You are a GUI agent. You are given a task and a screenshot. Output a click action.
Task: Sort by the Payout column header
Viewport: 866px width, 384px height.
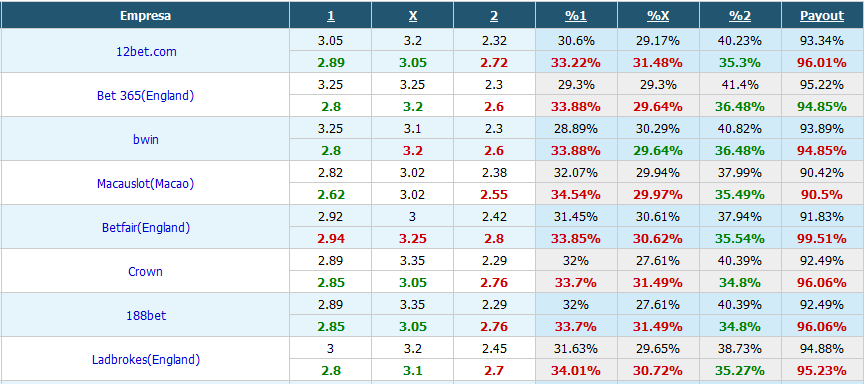822,16
